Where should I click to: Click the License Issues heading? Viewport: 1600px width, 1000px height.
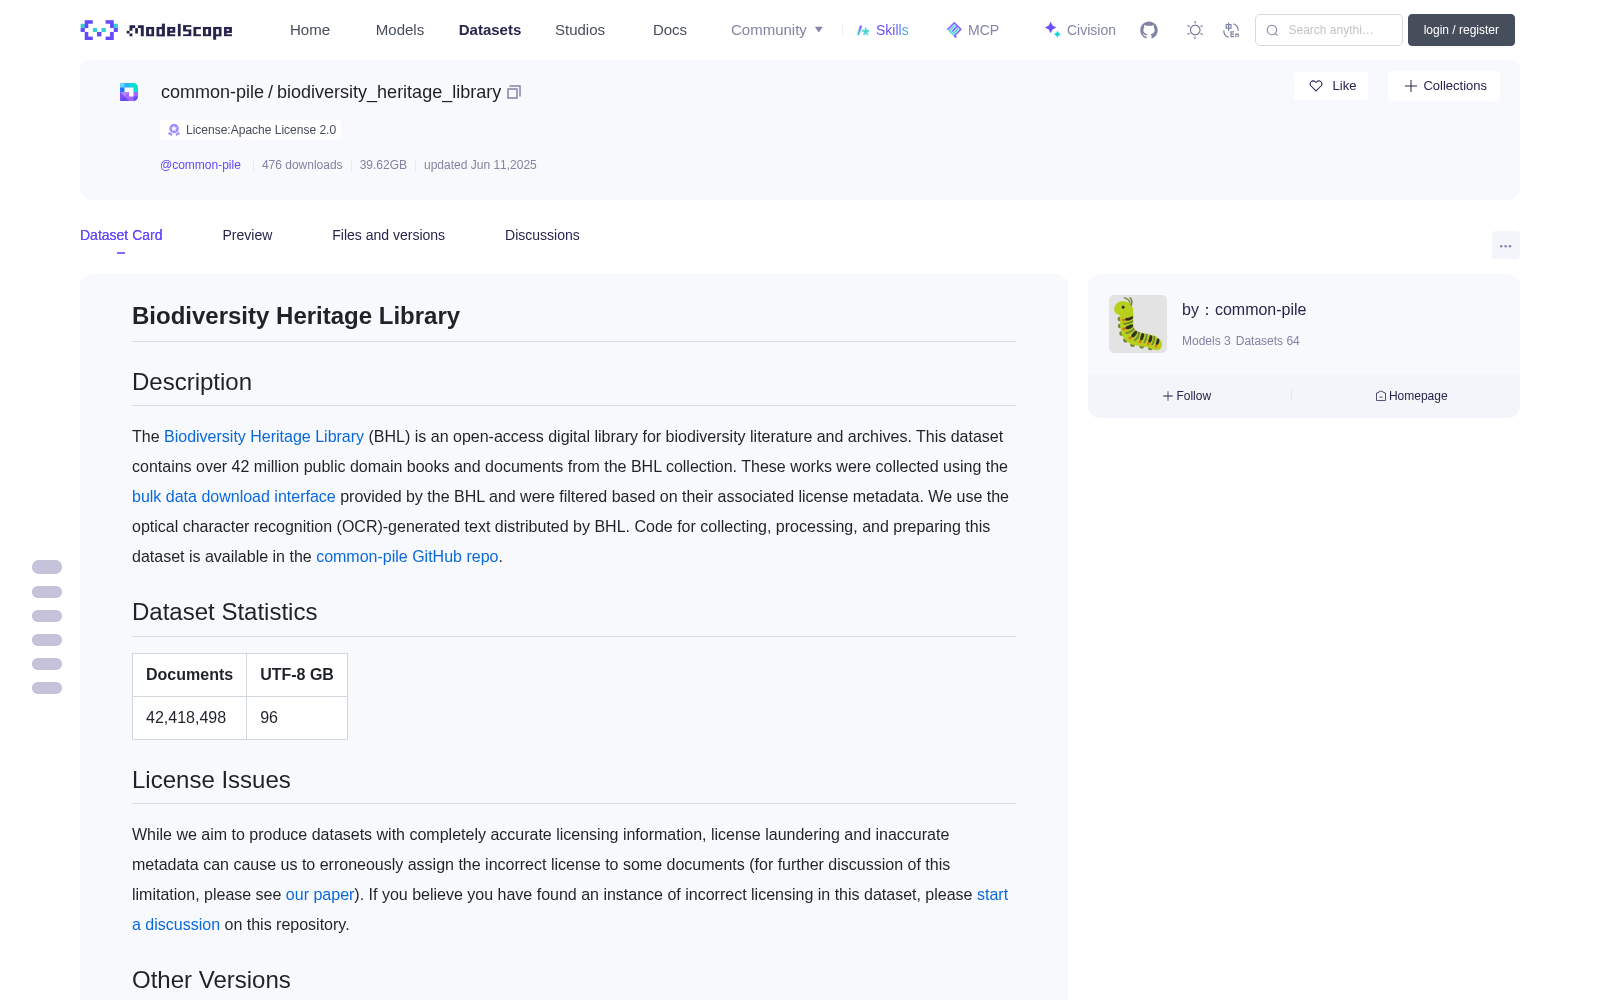(211, 780)
